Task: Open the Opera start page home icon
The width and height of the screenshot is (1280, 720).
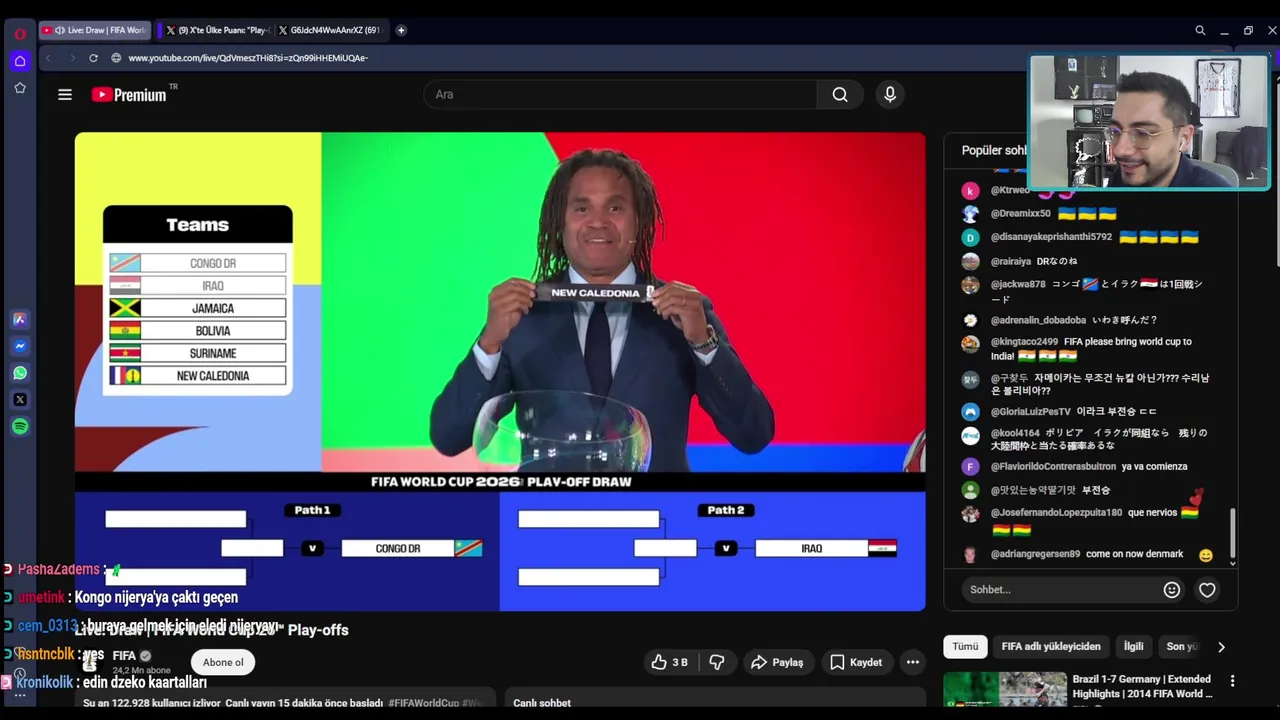Action: click(19, 61)
